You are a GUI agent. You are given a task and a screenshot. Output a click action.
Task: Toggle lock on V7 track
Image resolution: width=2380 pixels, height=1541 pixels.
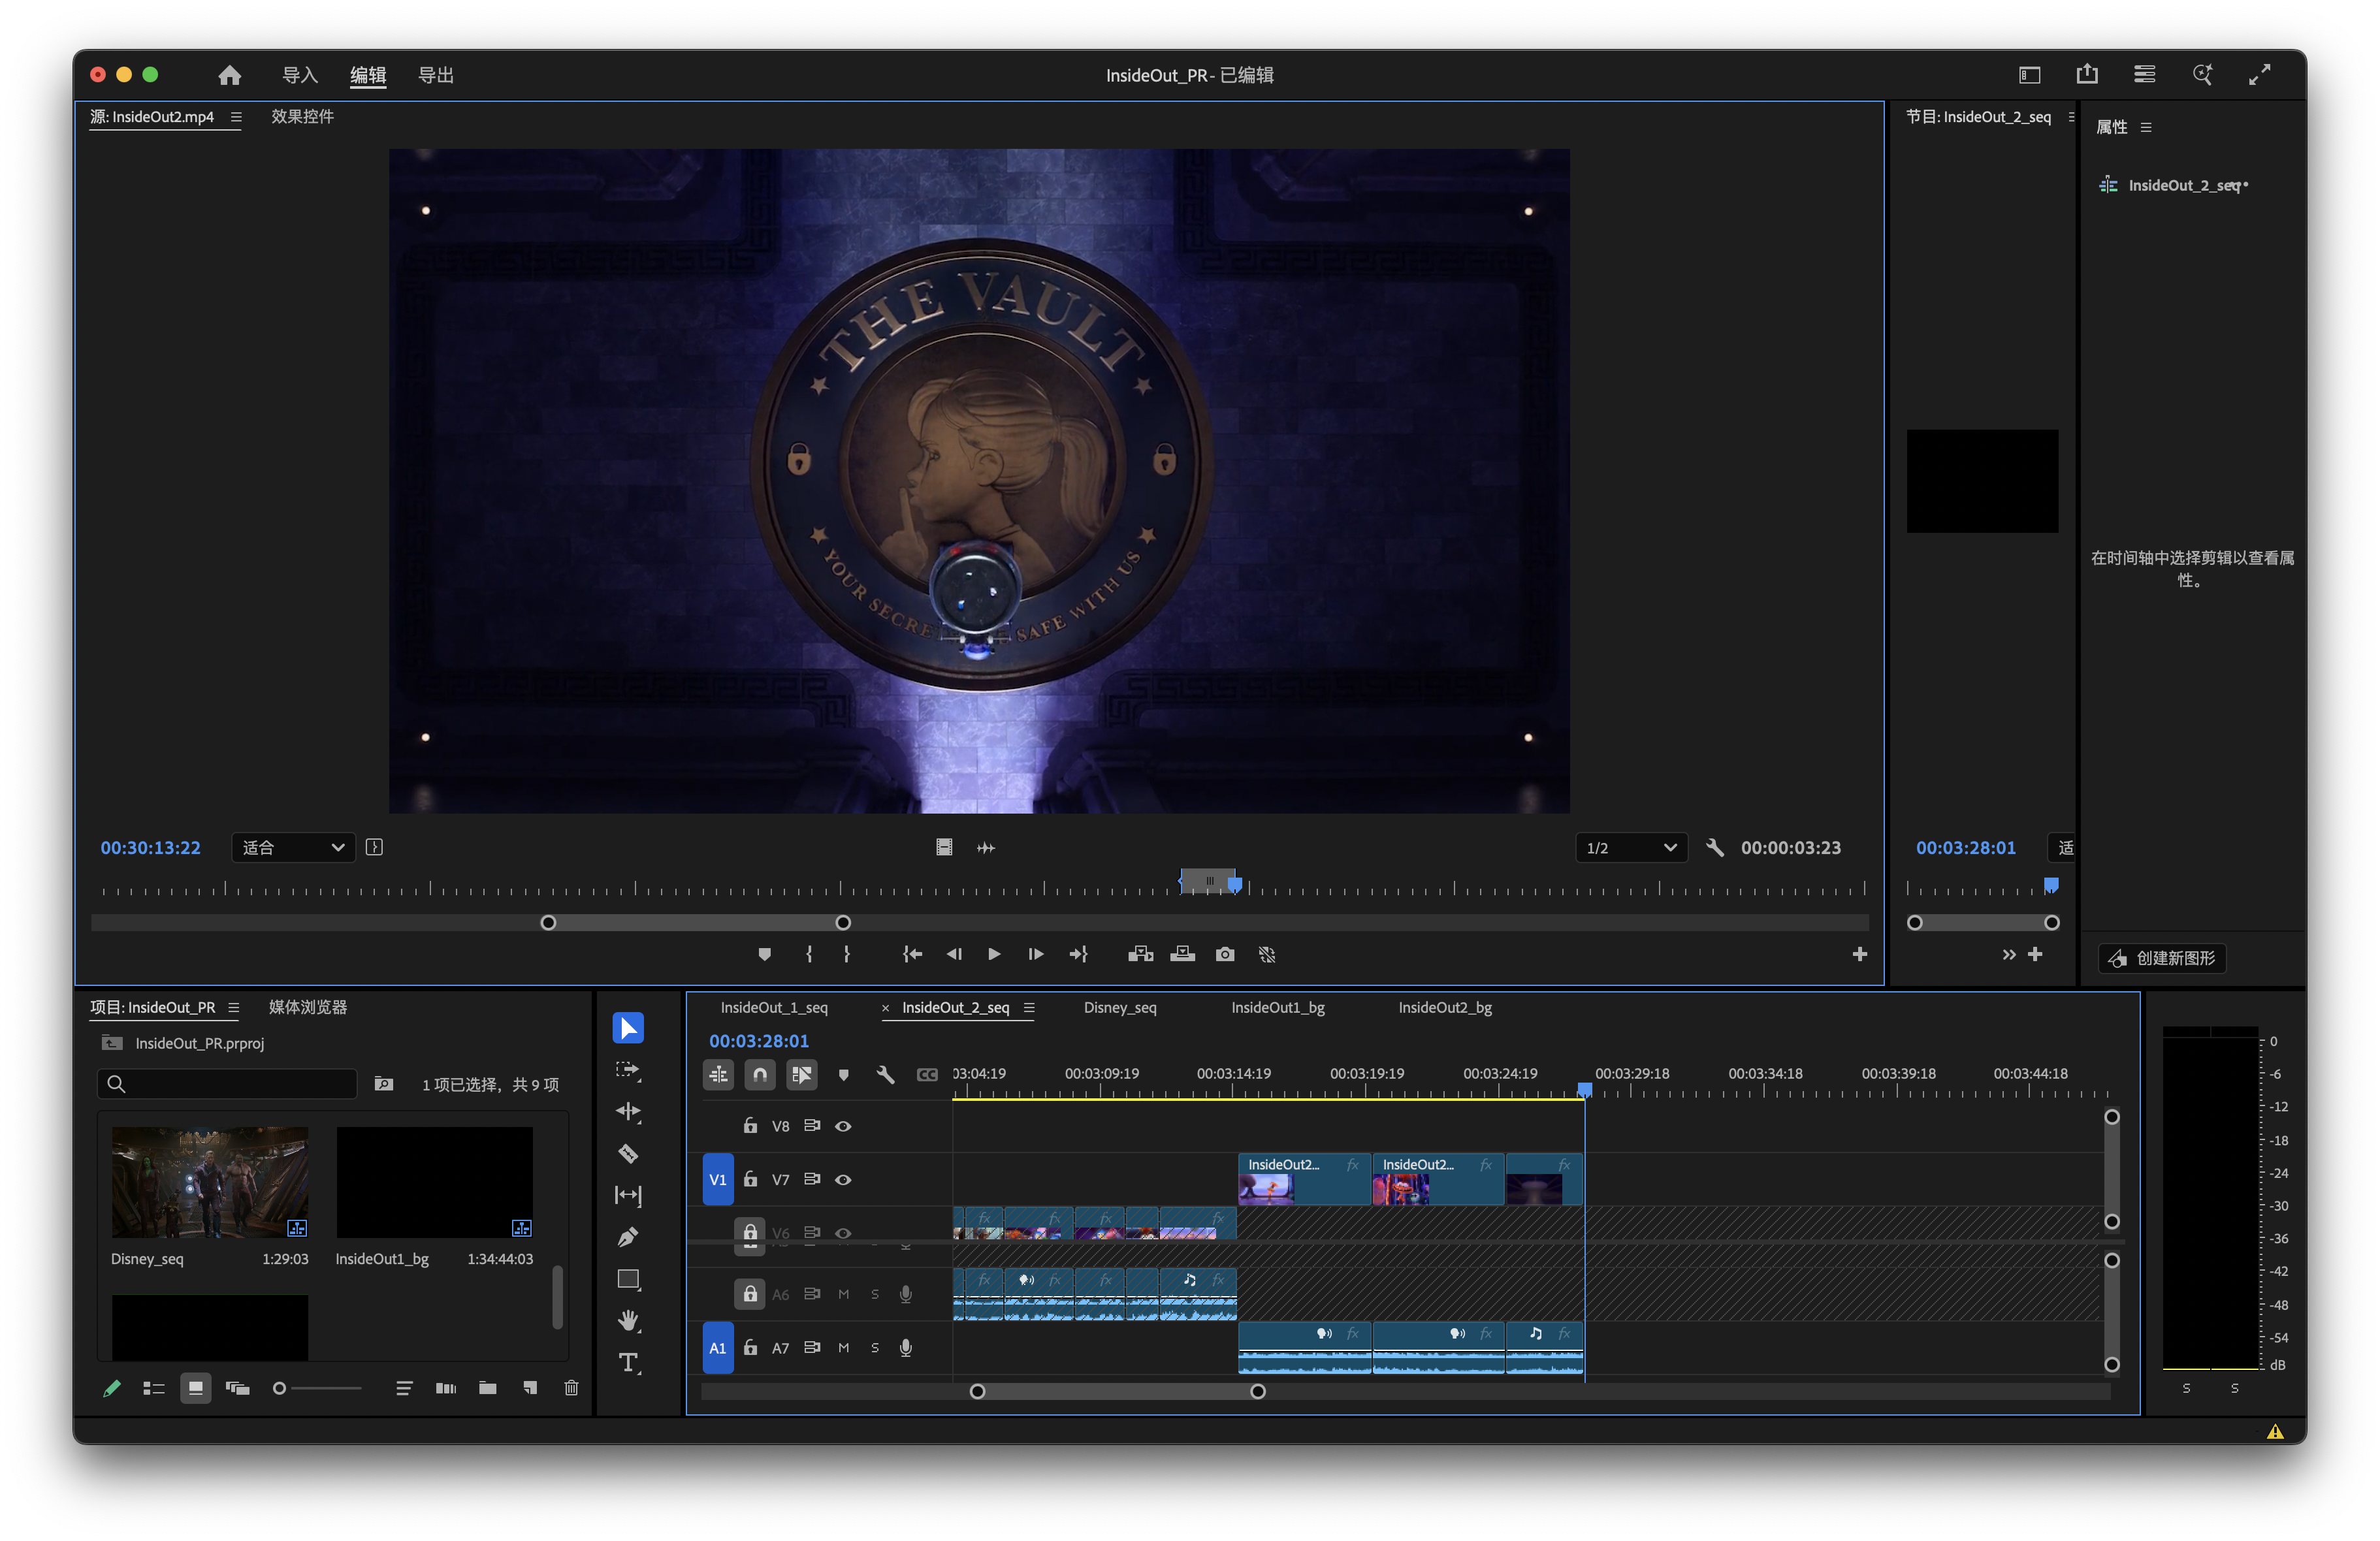[750, 1179]
